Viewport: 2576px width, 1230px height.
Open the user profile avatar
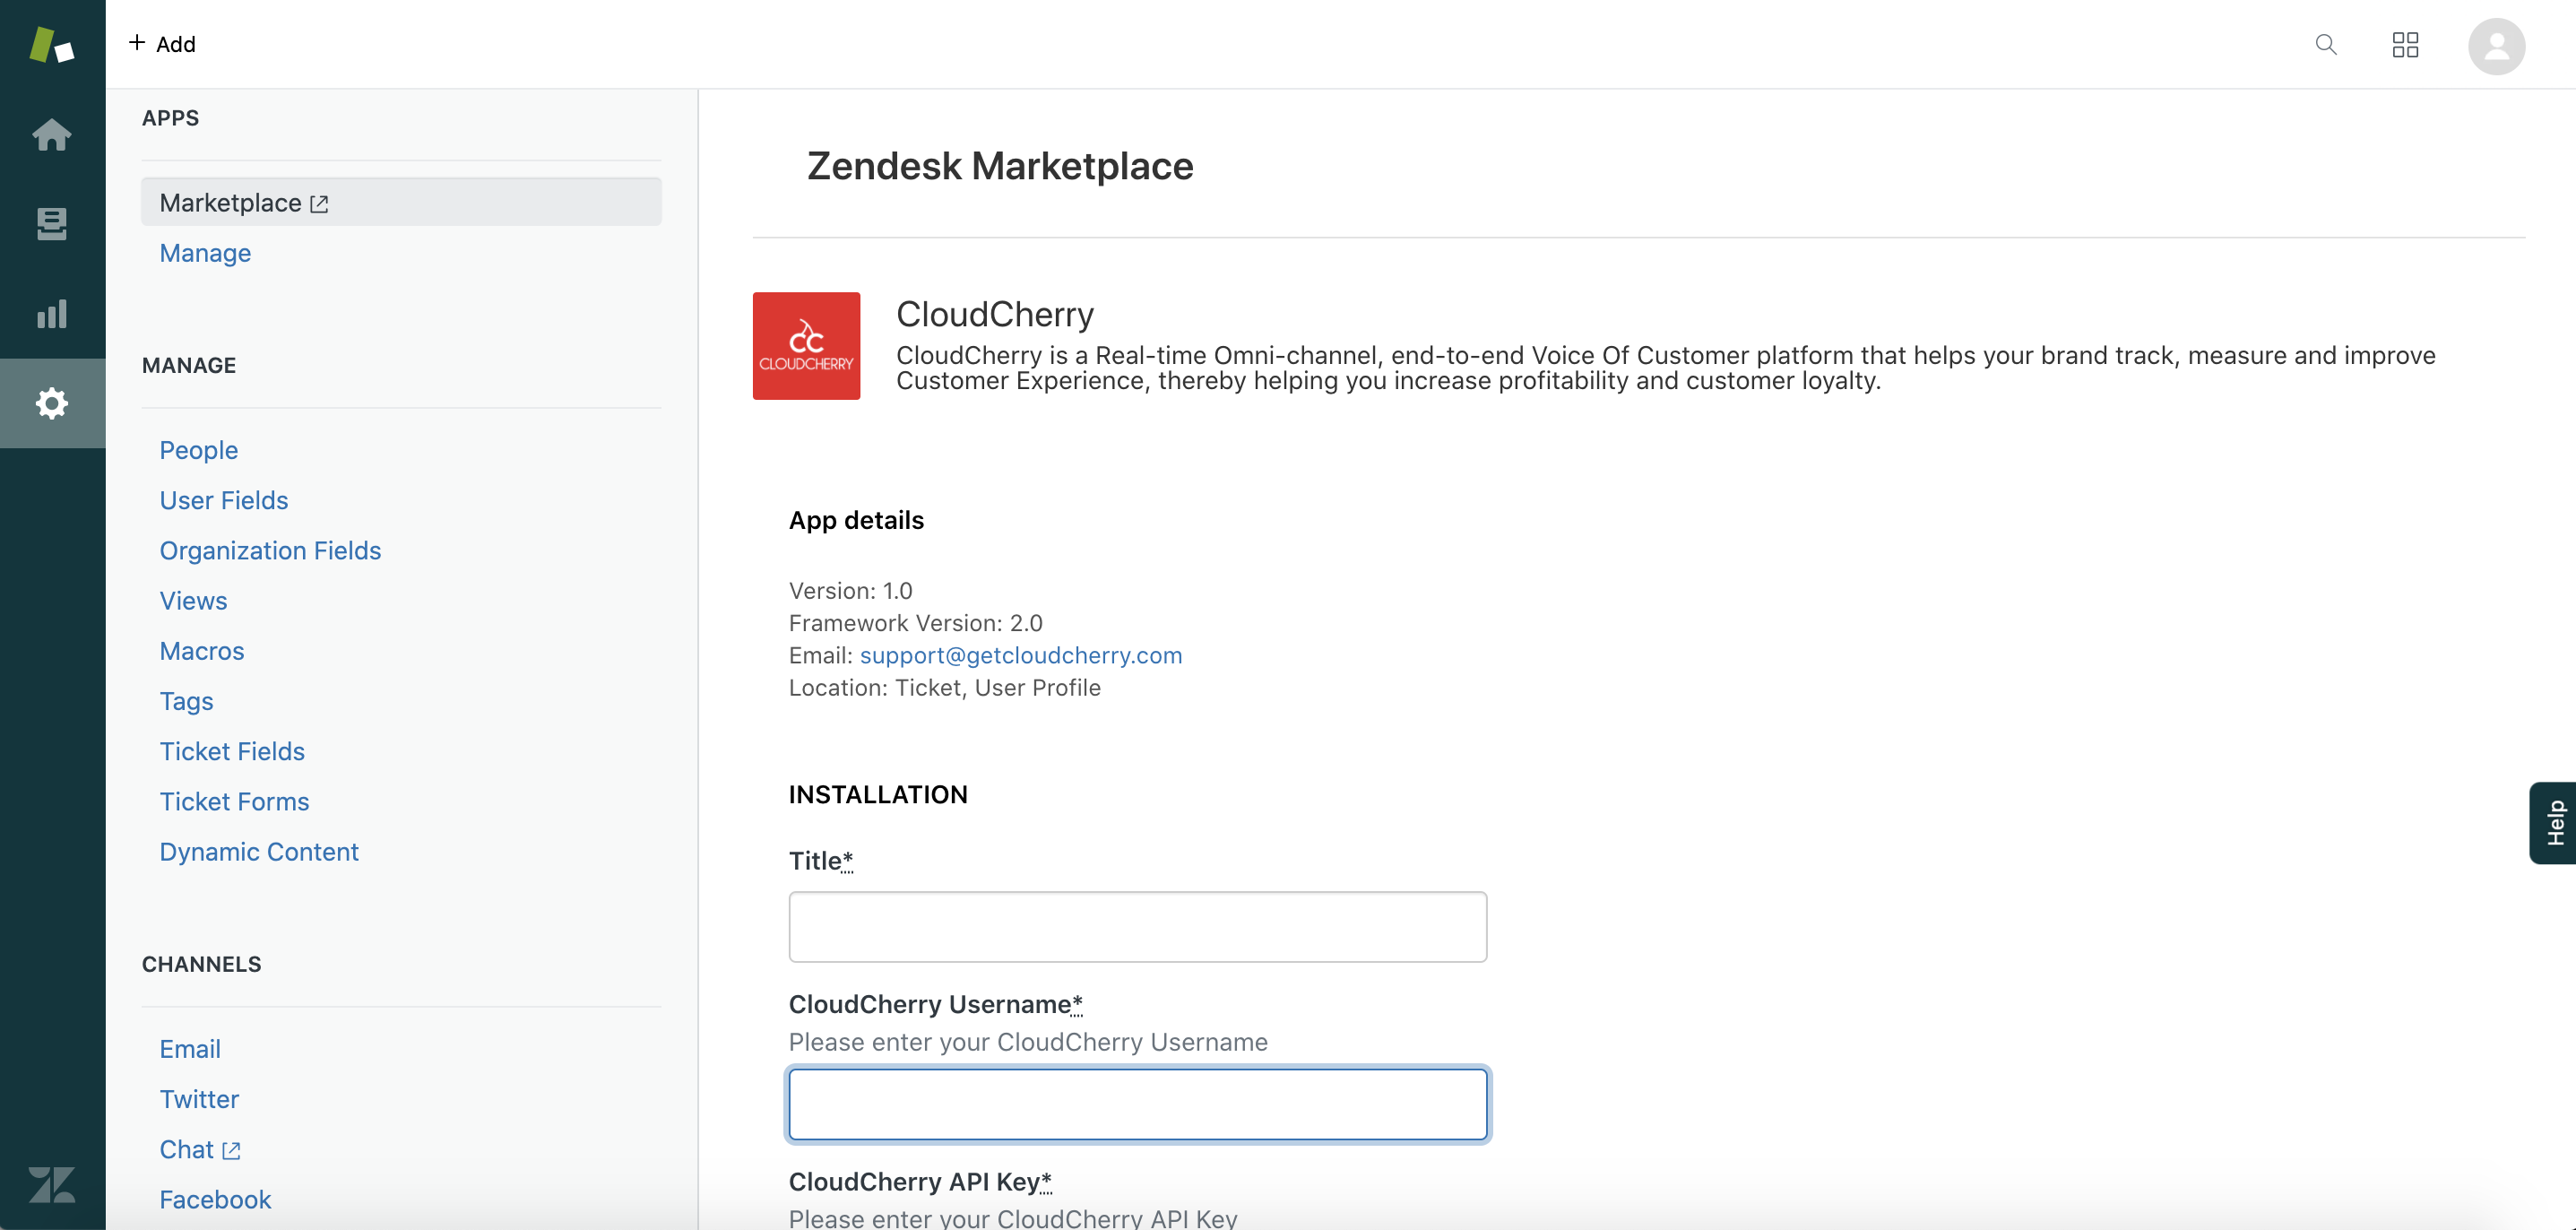(2496, 46)
